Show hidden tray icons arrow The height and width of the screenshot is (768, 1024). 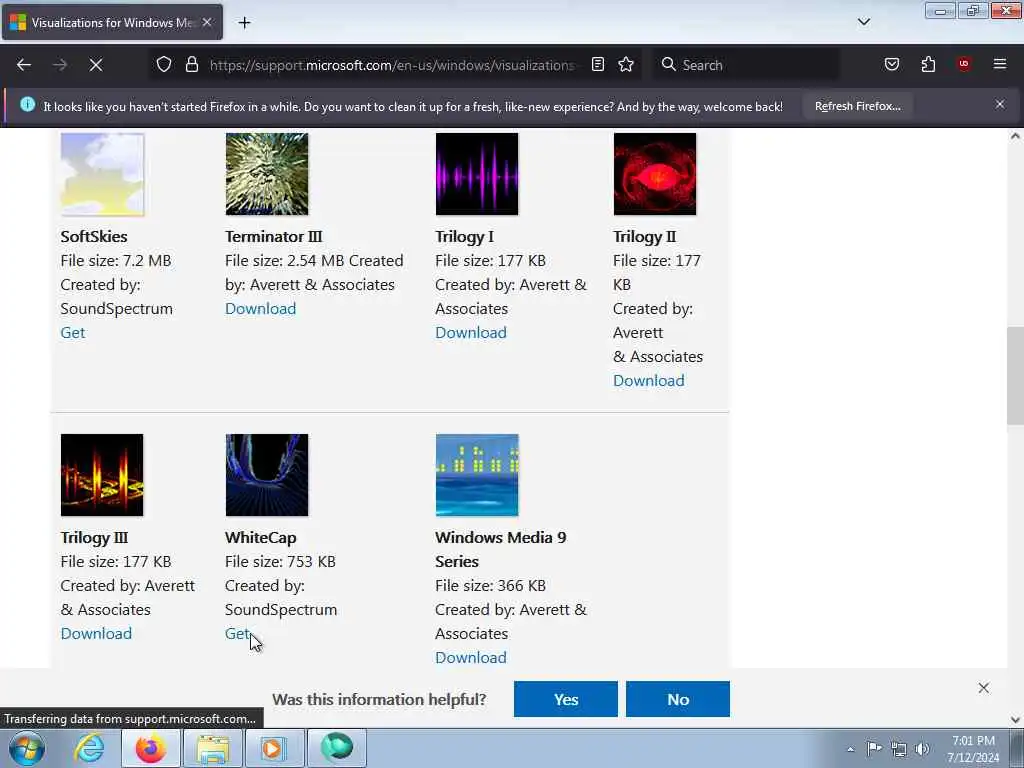(x=850, y=749)
